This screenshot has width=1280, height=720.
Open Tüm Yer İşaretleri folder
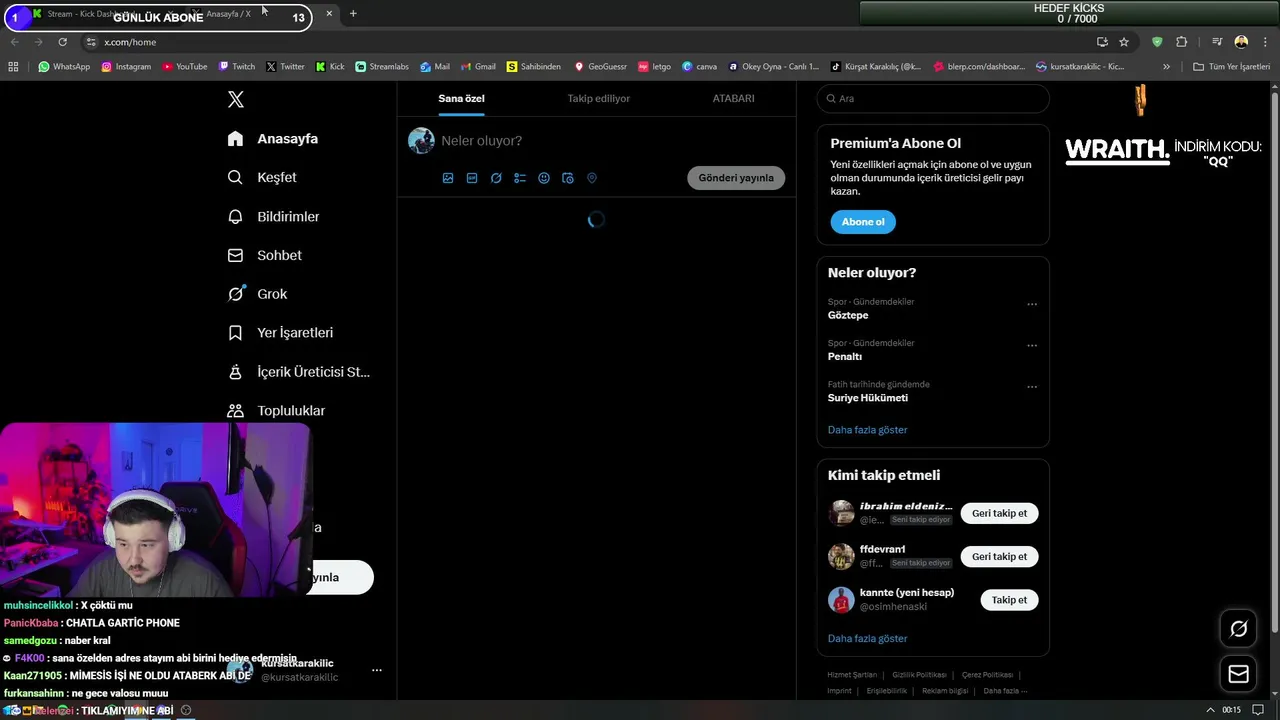(x=1231, y=67)
